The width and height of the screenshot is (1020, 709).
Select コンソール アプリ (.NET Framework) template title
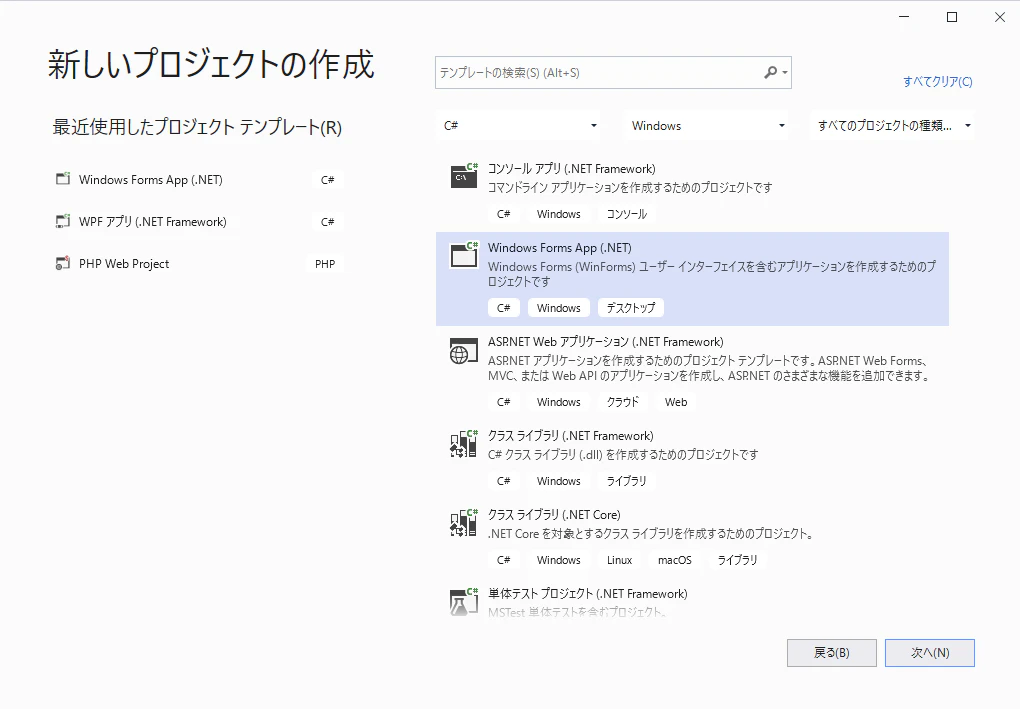coord(572,168)
